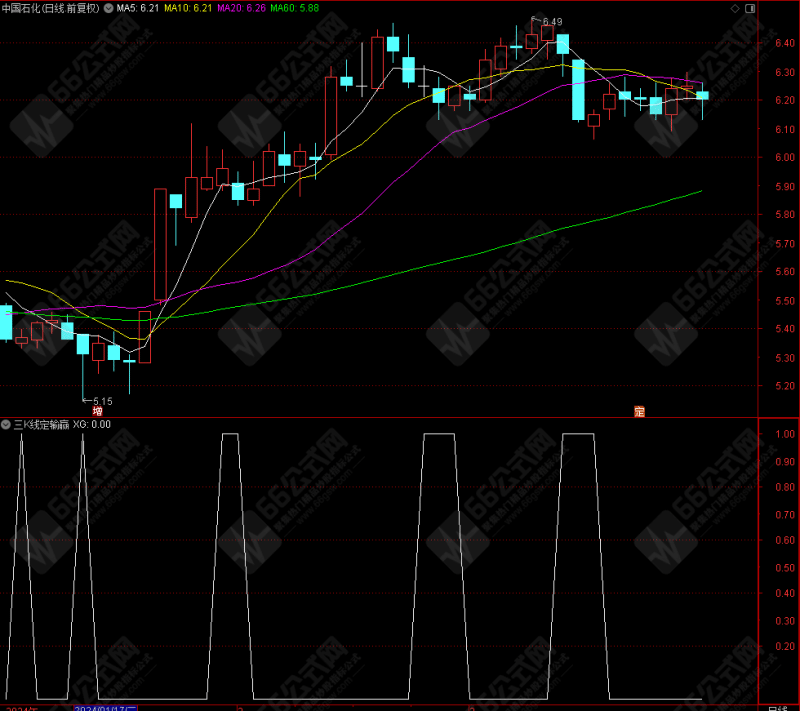Click the 5.70 price axis label

pyautogui.click(x=785, y=244)
